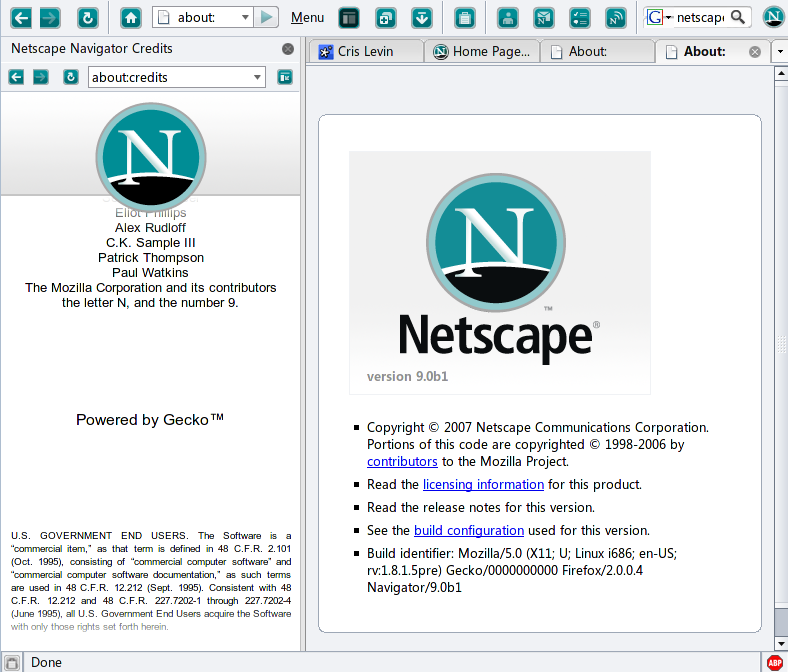Viewport: 788px width, 672px height.
Task: Open the build configuration link
Action: coord(469,530)
